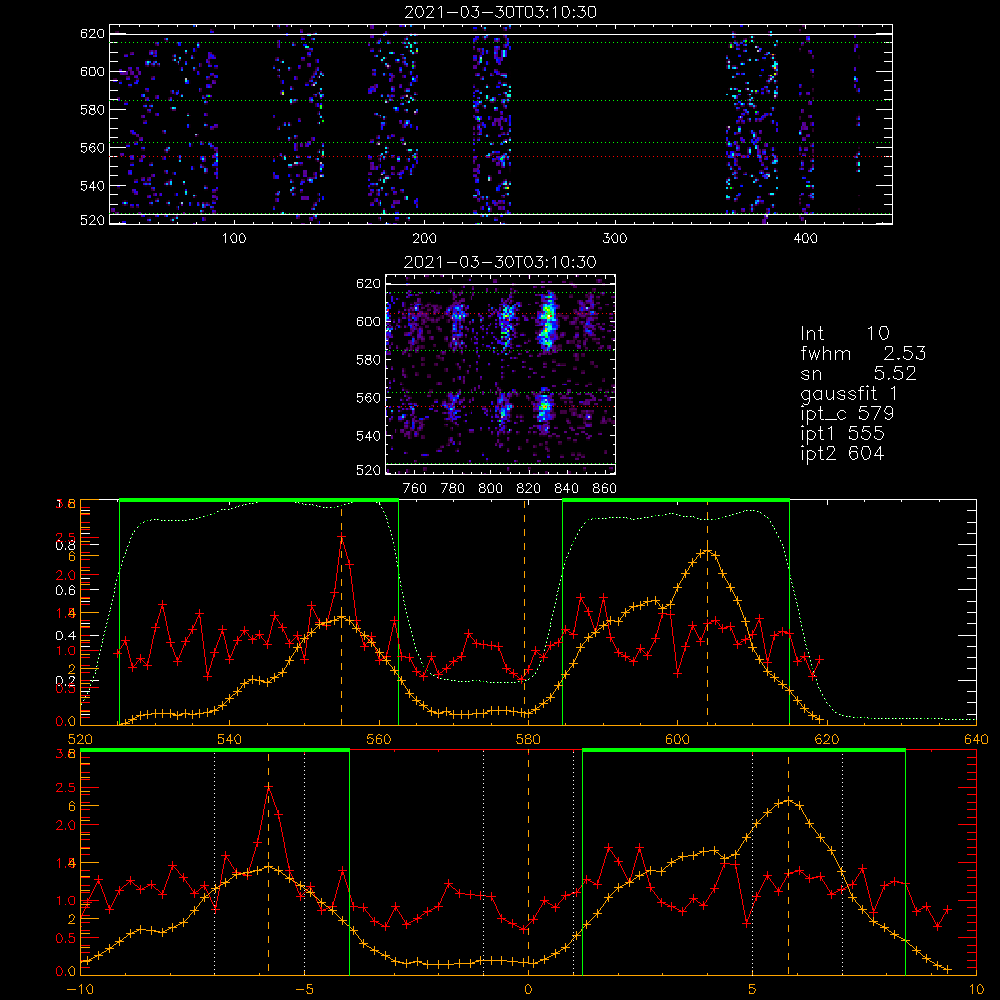Click the red curve peak near 555 in profile plot

(342, 538)
